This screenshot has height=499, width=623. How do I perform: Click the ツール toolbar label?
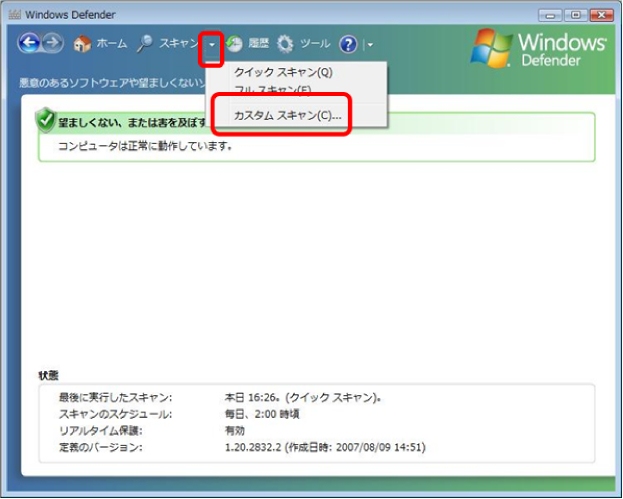tap(315, 45)
